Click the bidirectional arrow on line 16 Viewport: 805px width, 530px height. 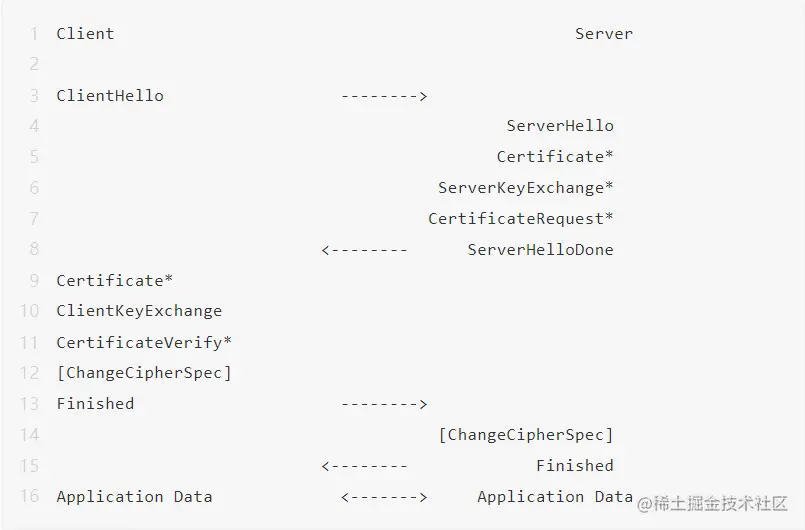click(384, 497)
